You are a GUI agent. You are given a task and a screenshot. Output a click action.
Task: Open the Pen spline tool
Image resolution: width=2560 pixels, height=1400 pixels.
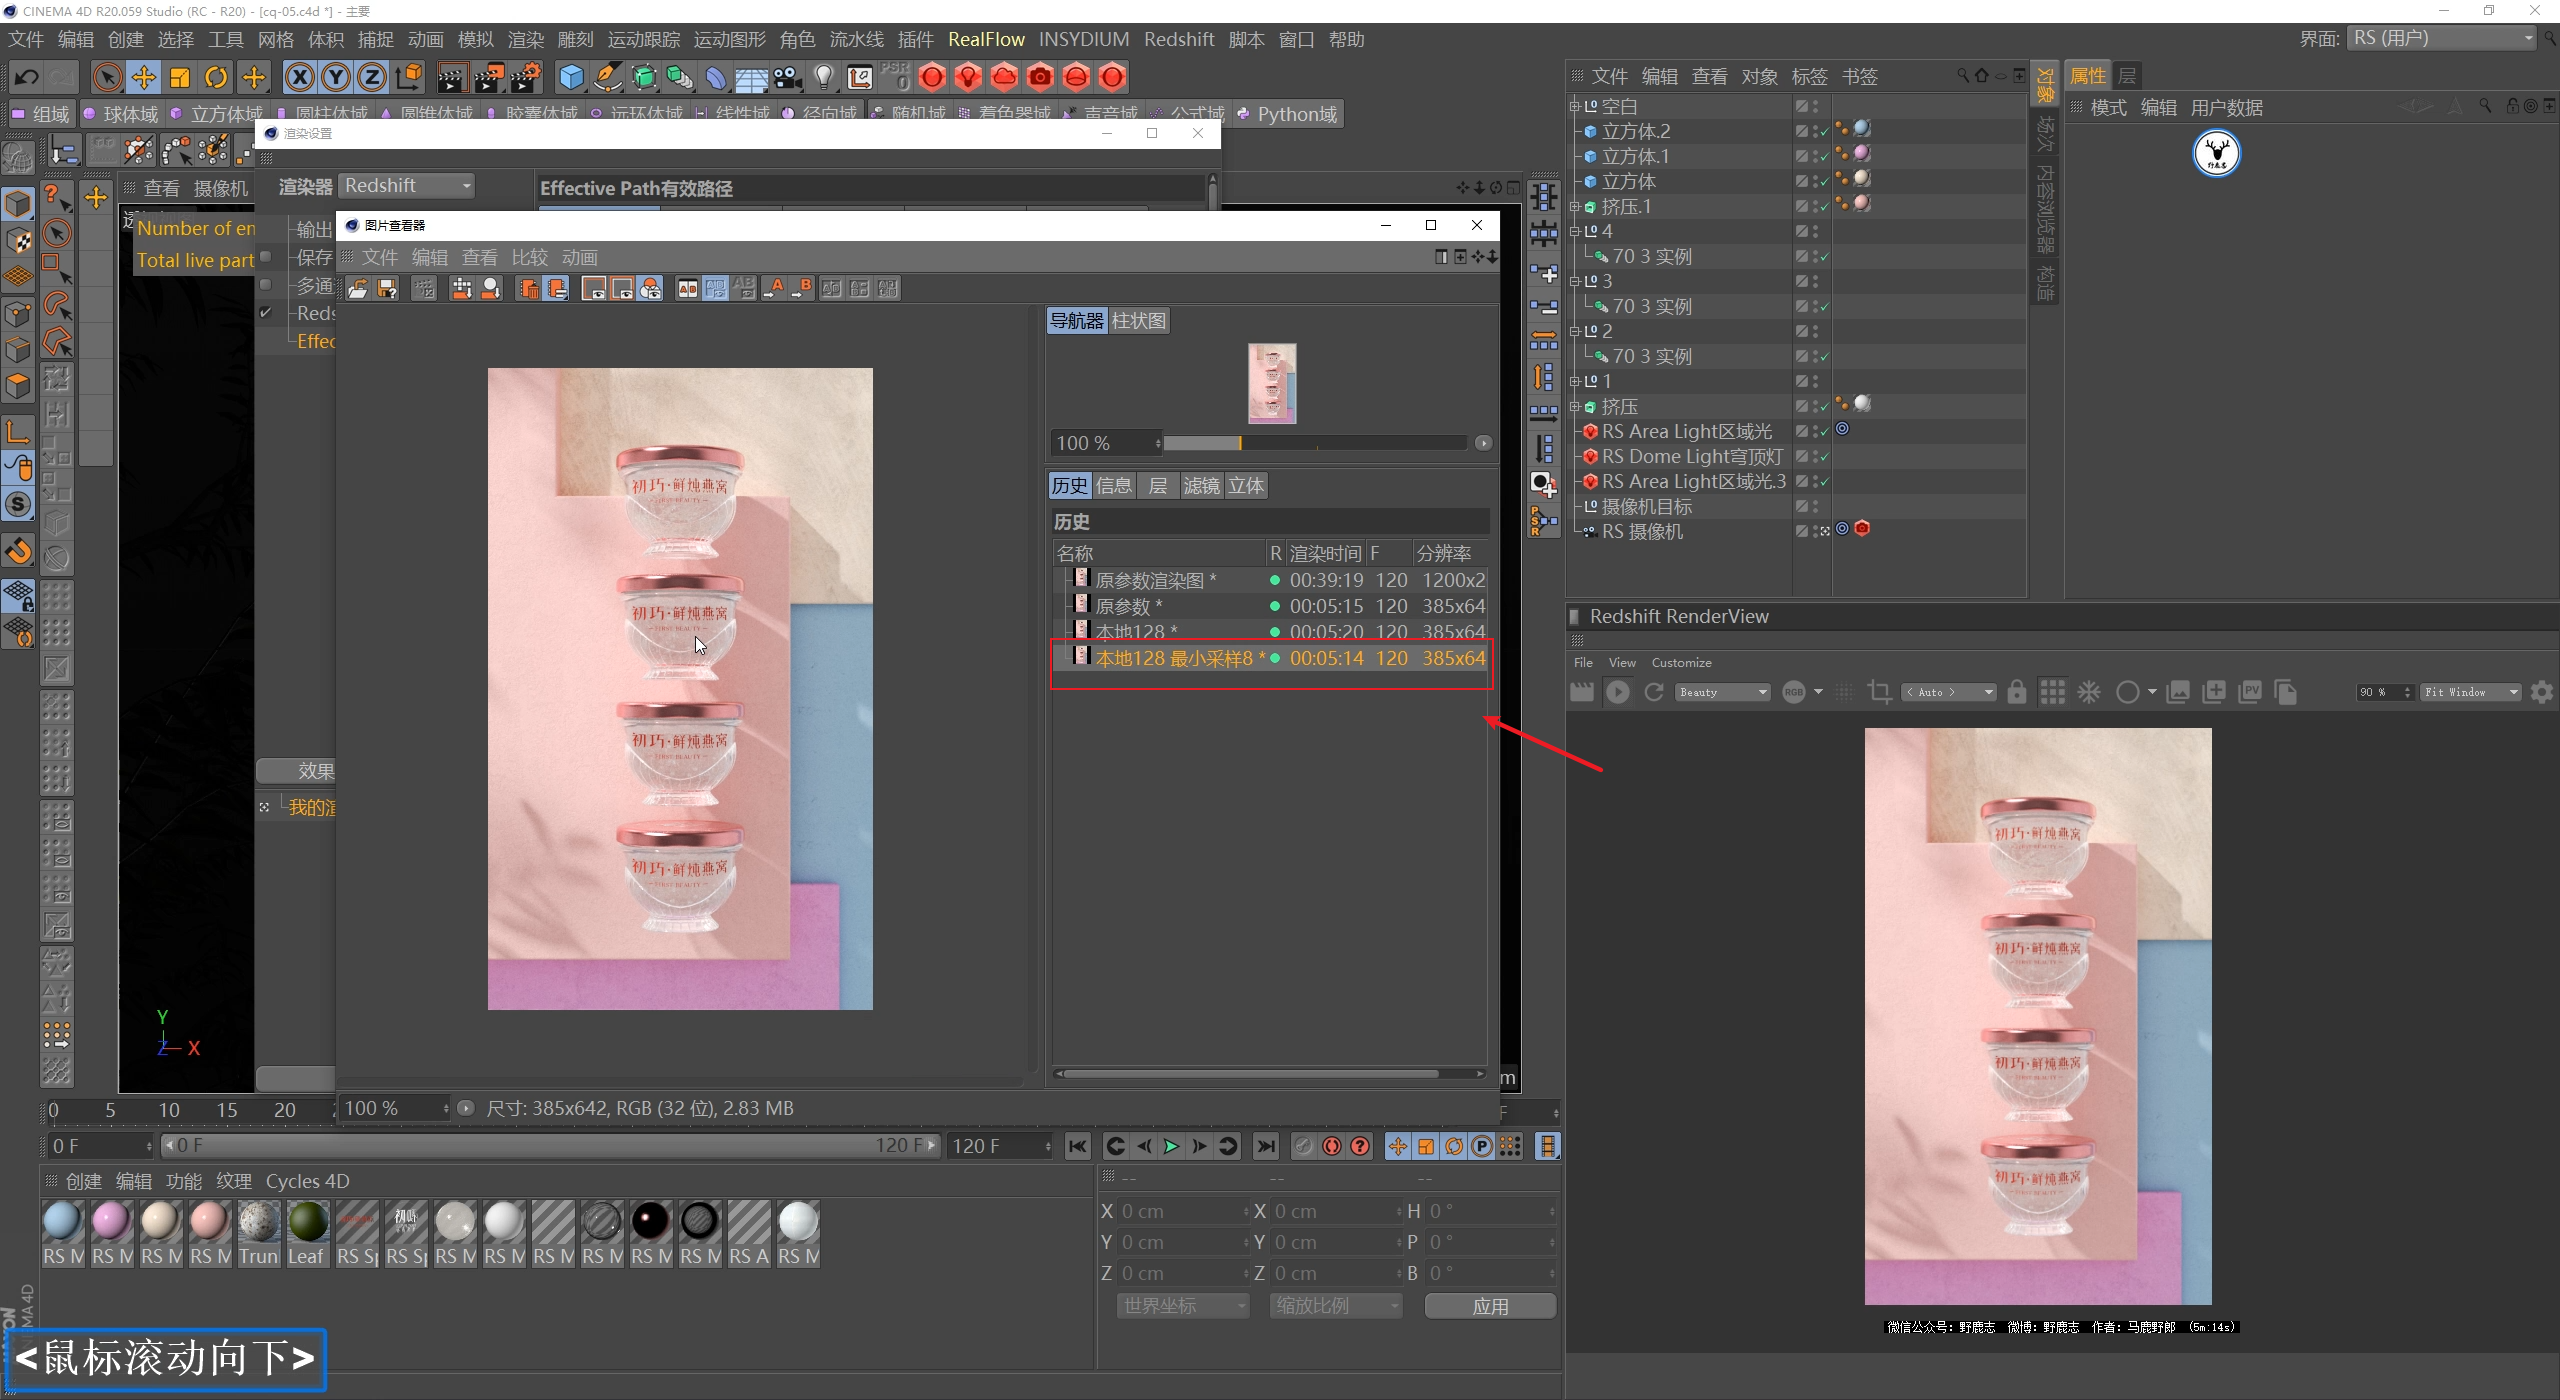tap(608, 77)
